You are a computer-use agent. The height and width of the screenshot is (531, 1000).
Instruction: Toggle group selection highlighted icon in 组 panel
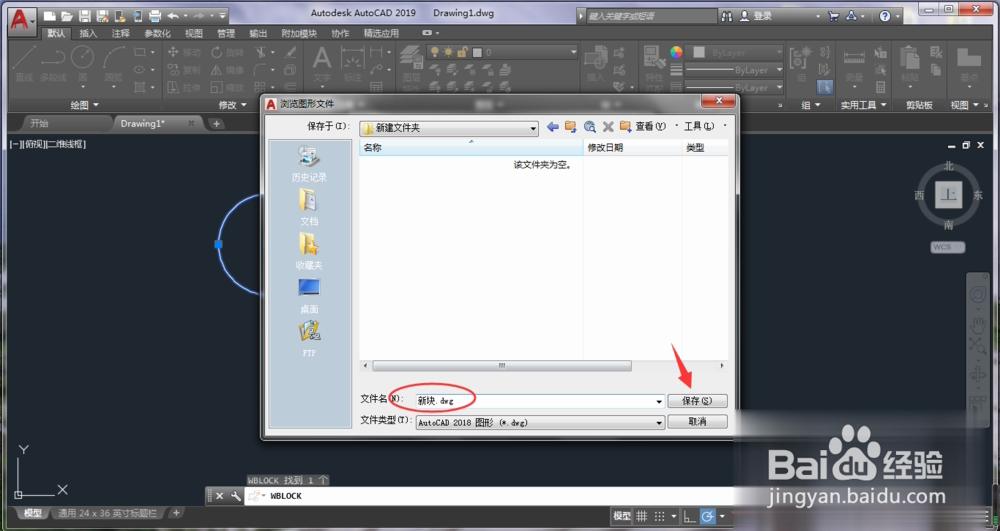point(825,87)
